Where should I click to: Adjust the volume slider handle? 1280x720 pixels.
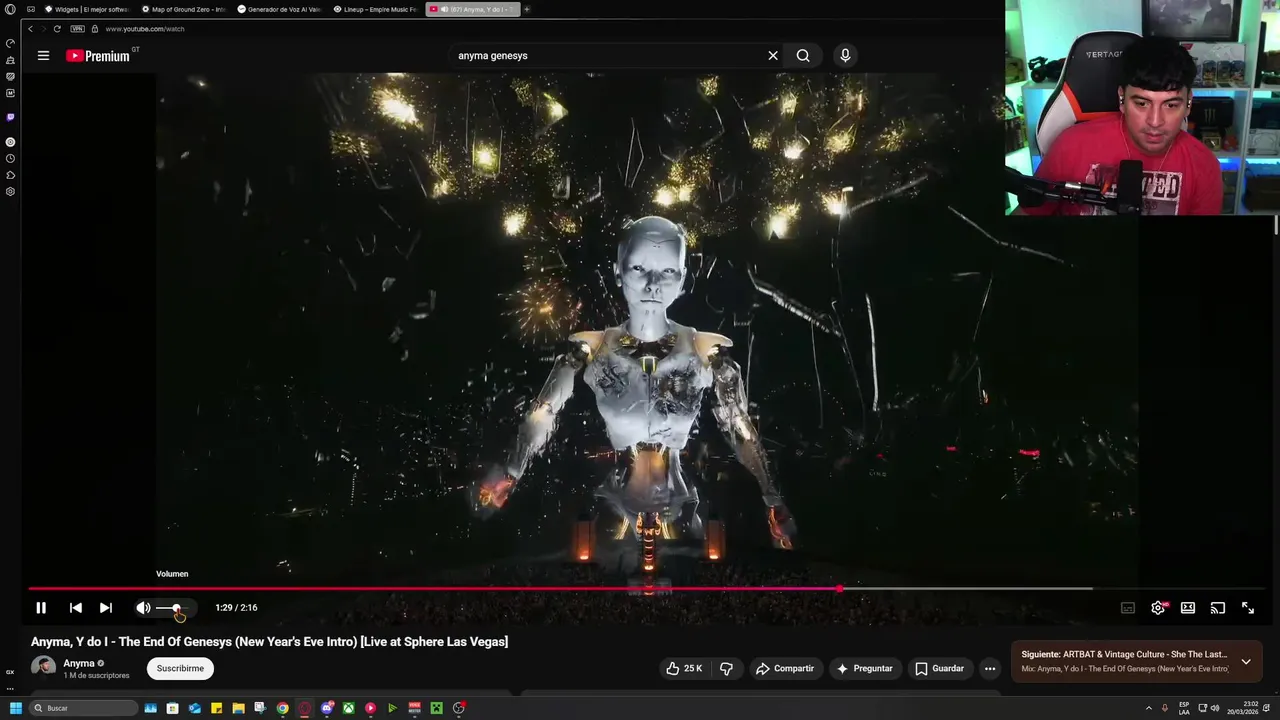tap(176, 608)
